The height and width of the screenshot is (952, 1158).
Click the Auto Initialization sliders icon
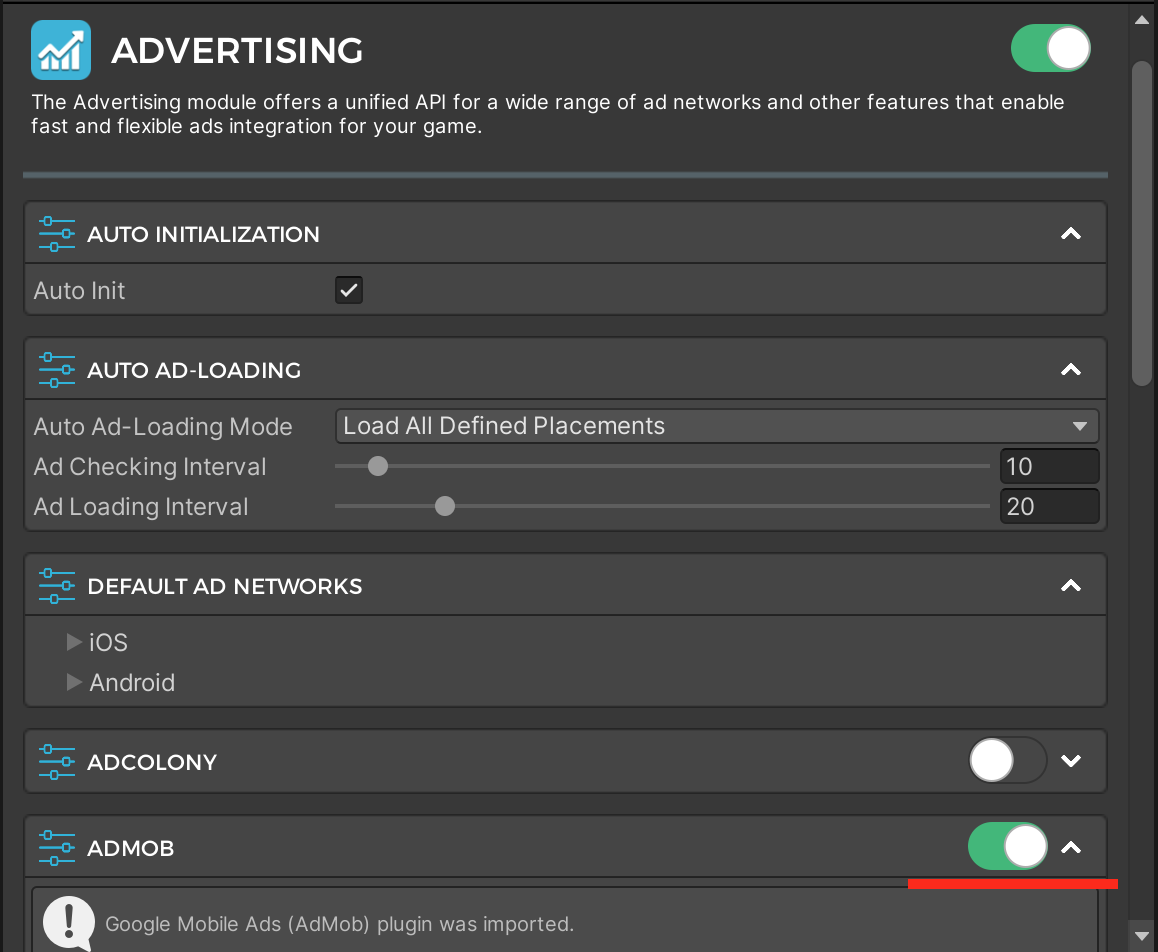click(57, 234)
